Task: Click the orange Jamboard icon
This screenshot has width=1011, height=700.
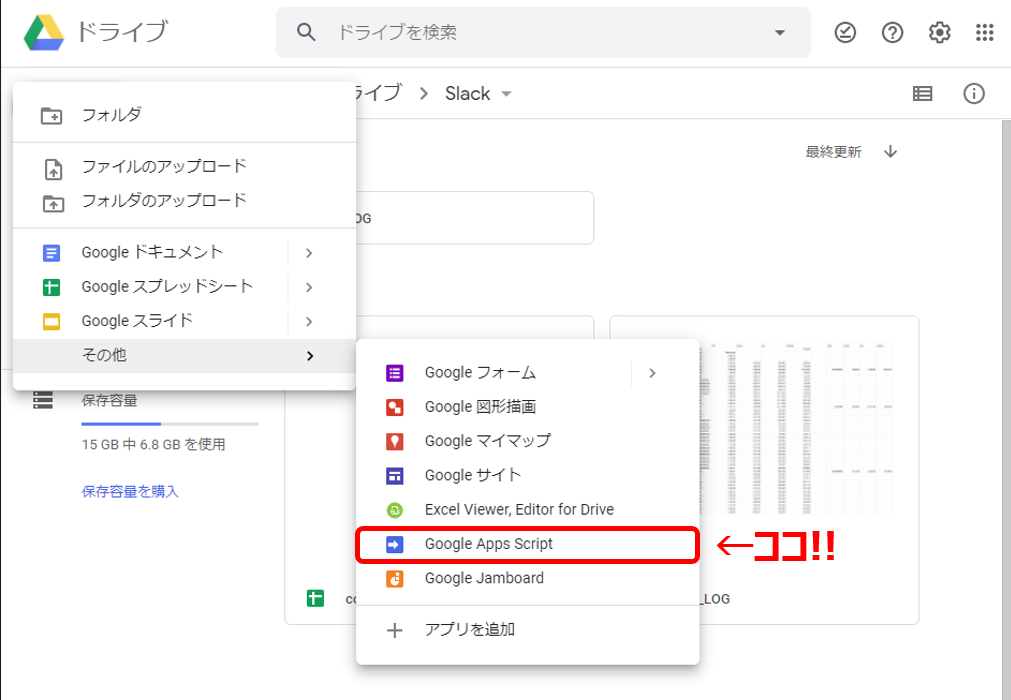Action: pyautogui.click(x=395, y=579)
